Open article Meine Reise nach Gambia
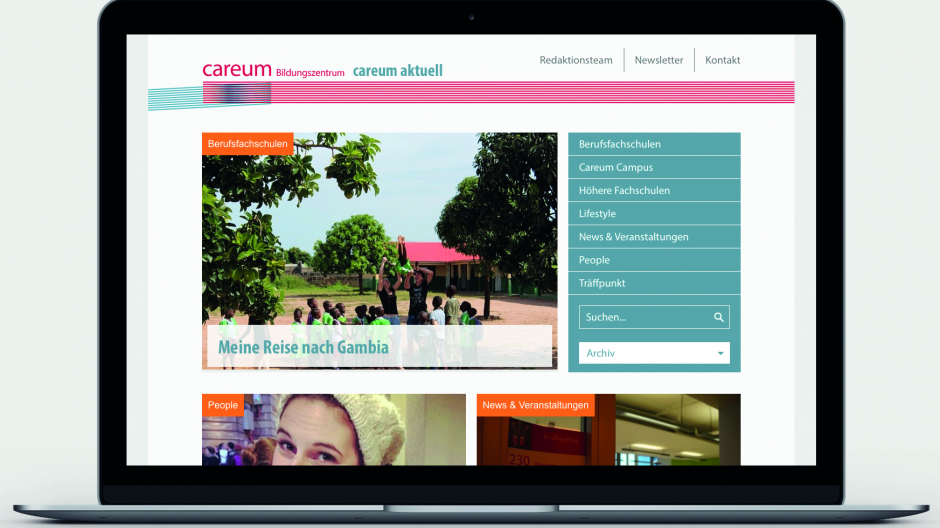The width and height of the screenshot is (940, 528). pos(303,347)
